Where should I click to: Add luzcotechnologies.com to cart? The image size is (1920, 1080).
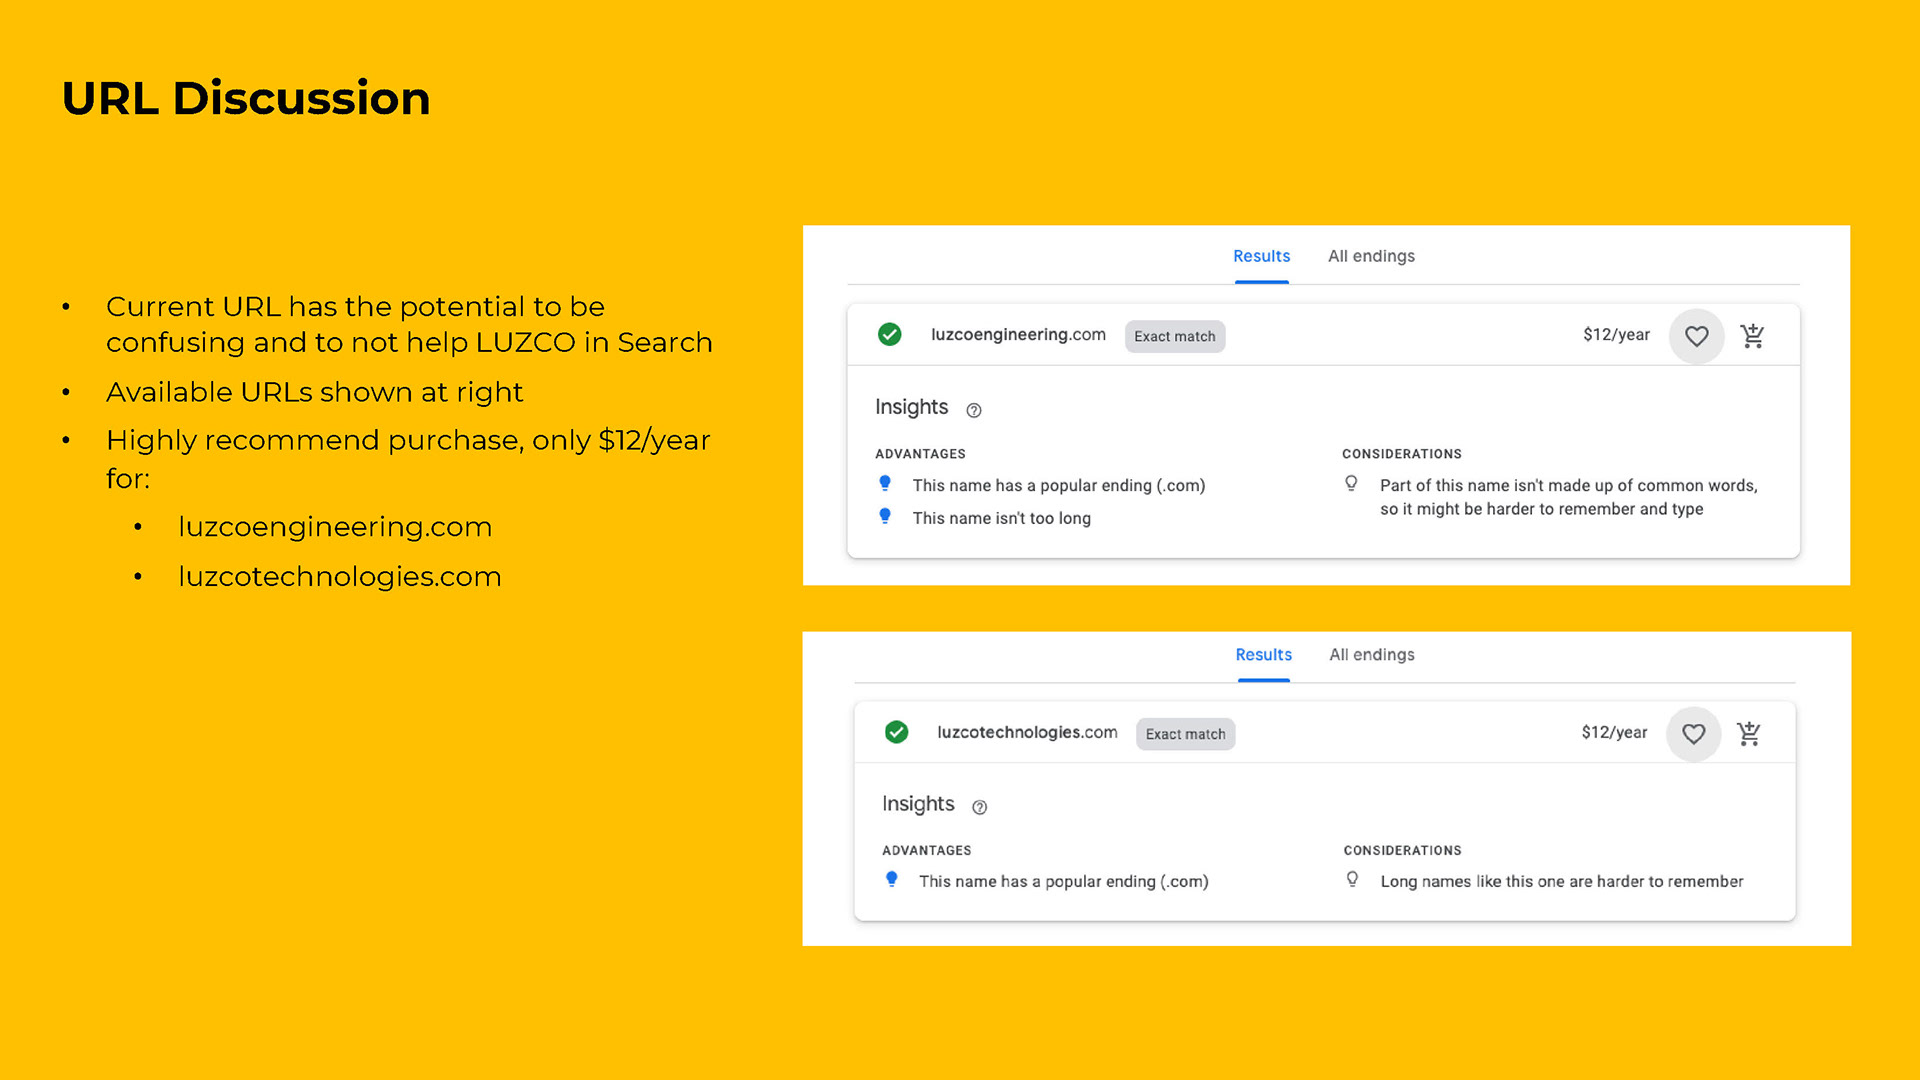click(x=1748, y=734)
